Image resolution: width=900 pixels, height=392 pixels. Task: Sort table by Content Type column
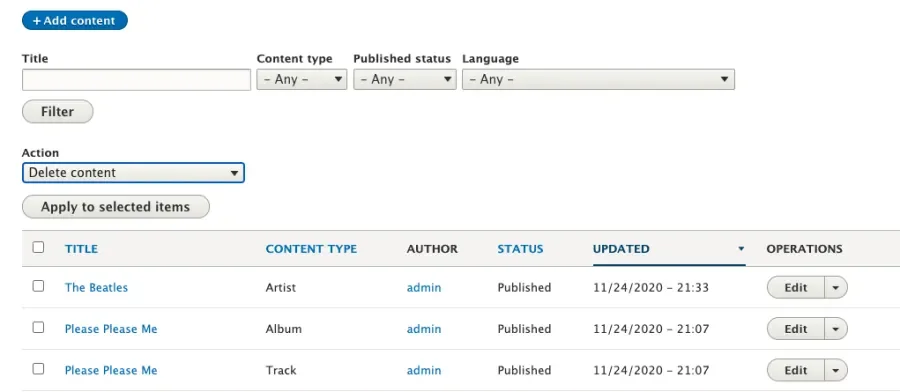(x=311, y=249)
